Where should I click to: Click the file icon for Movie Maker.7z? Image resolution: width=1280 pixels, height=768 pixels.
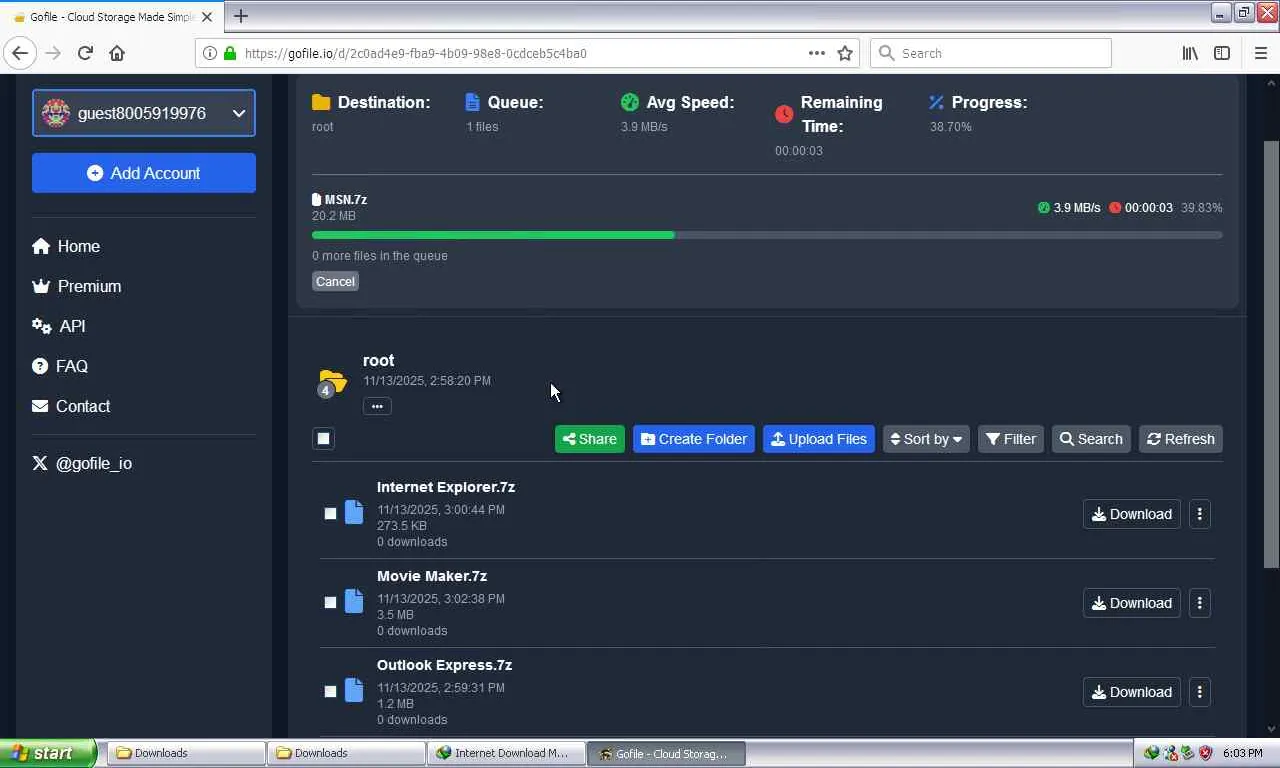point(354,602)
